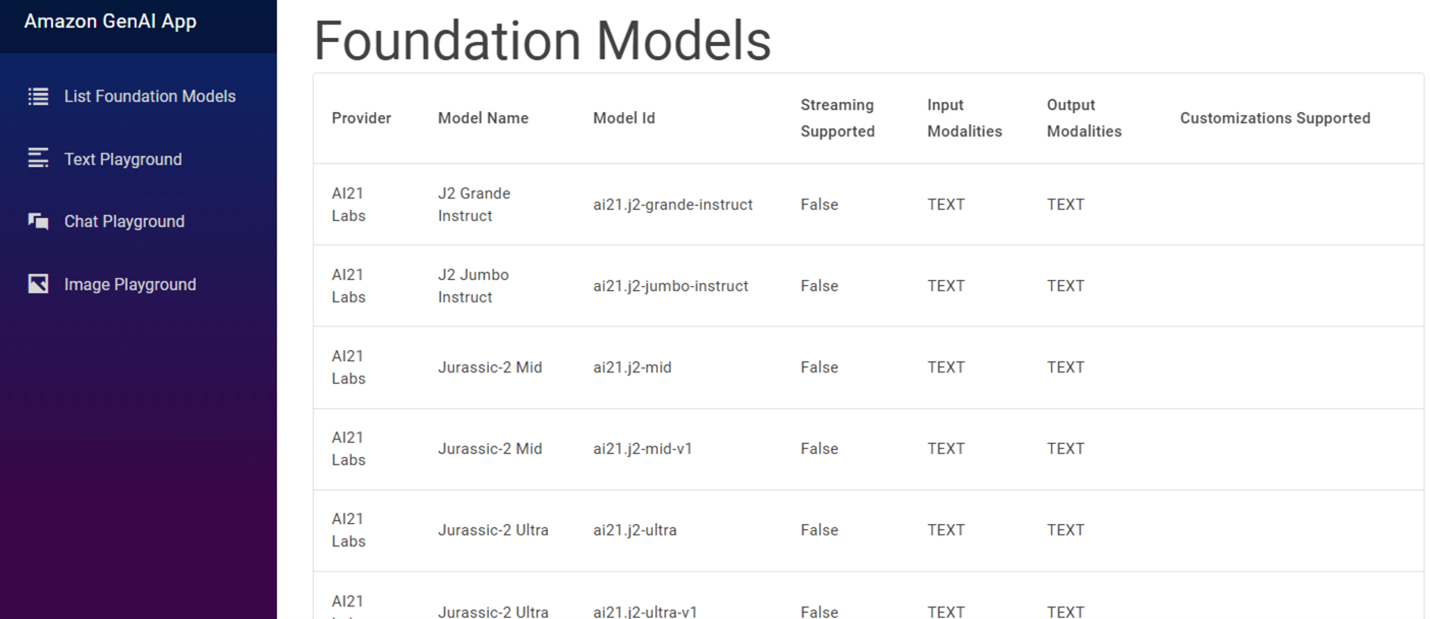This screenshot has width=1430, height=619.
Task: Click the Provider column header
Action: point(362,117)
